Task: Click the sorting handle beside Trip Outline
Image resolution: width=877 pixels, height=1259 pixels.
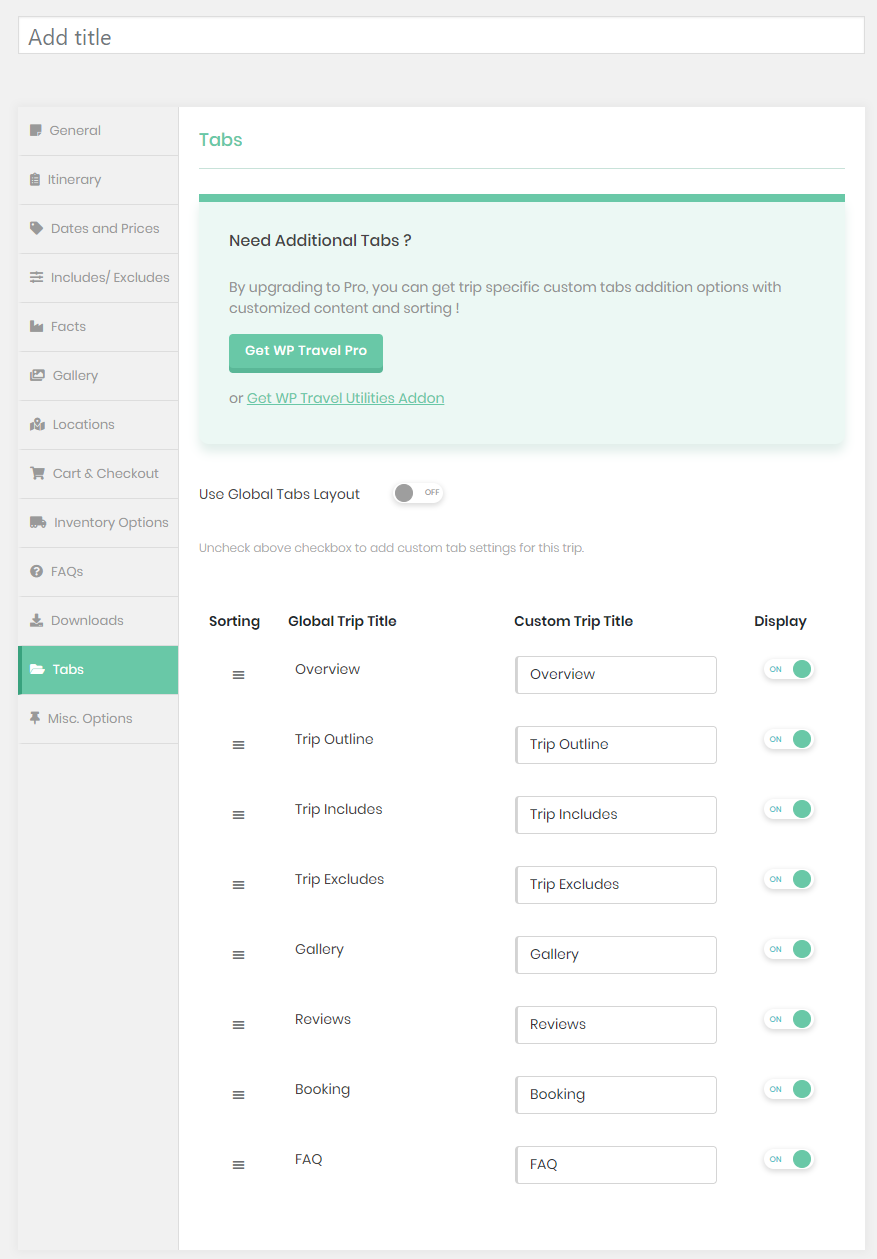Action: pos(238,745)
